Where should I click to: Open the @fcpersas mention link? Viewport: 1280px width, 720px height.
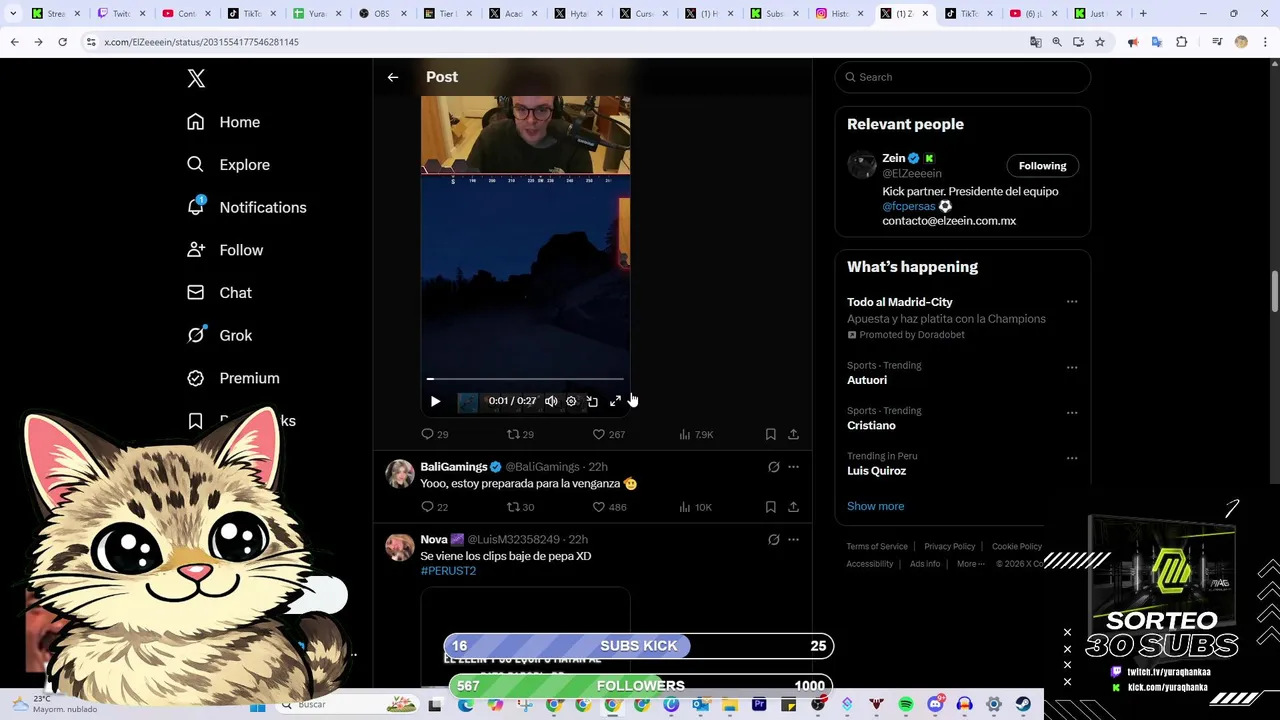pyautogui.click(x=909, y=206)
